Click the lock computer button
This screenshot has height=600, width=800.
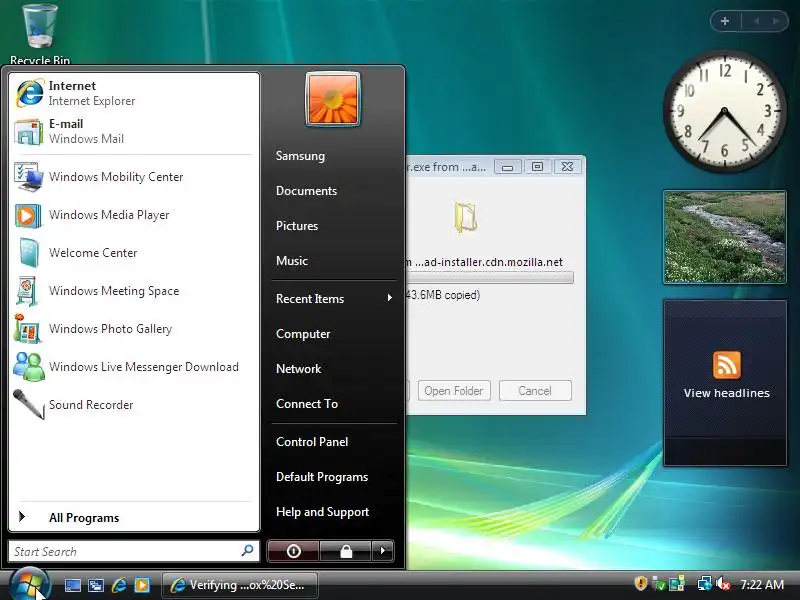346,551
